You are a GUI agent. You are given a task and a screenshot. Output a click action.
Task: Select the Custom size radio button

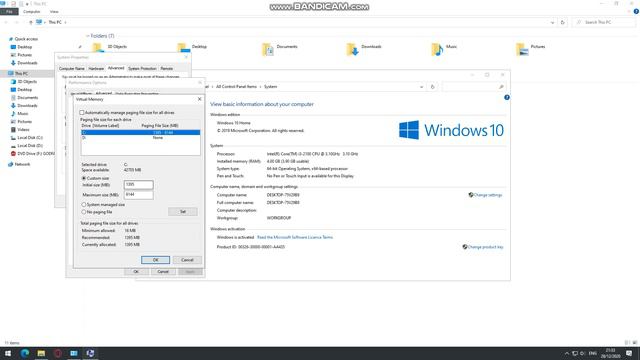84,178
